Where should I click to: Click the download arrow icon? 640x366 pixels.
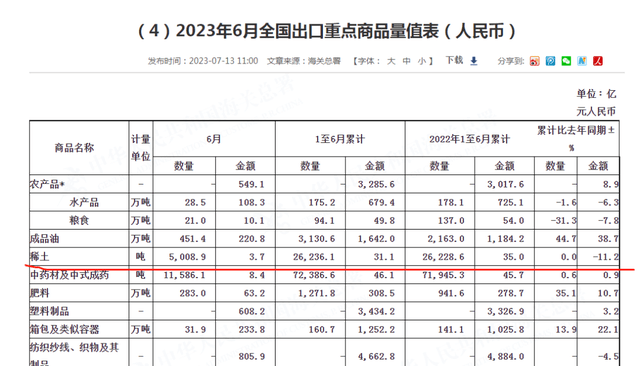point(474,61)
